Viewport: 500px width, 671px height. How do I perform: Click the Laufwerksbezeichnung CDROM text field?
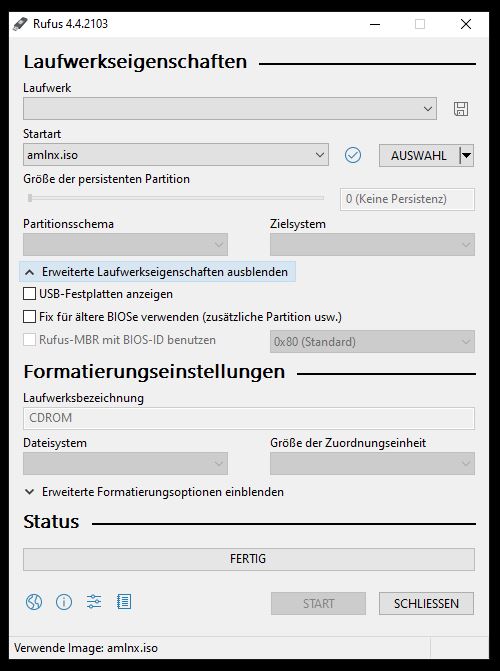click(249, 418)
